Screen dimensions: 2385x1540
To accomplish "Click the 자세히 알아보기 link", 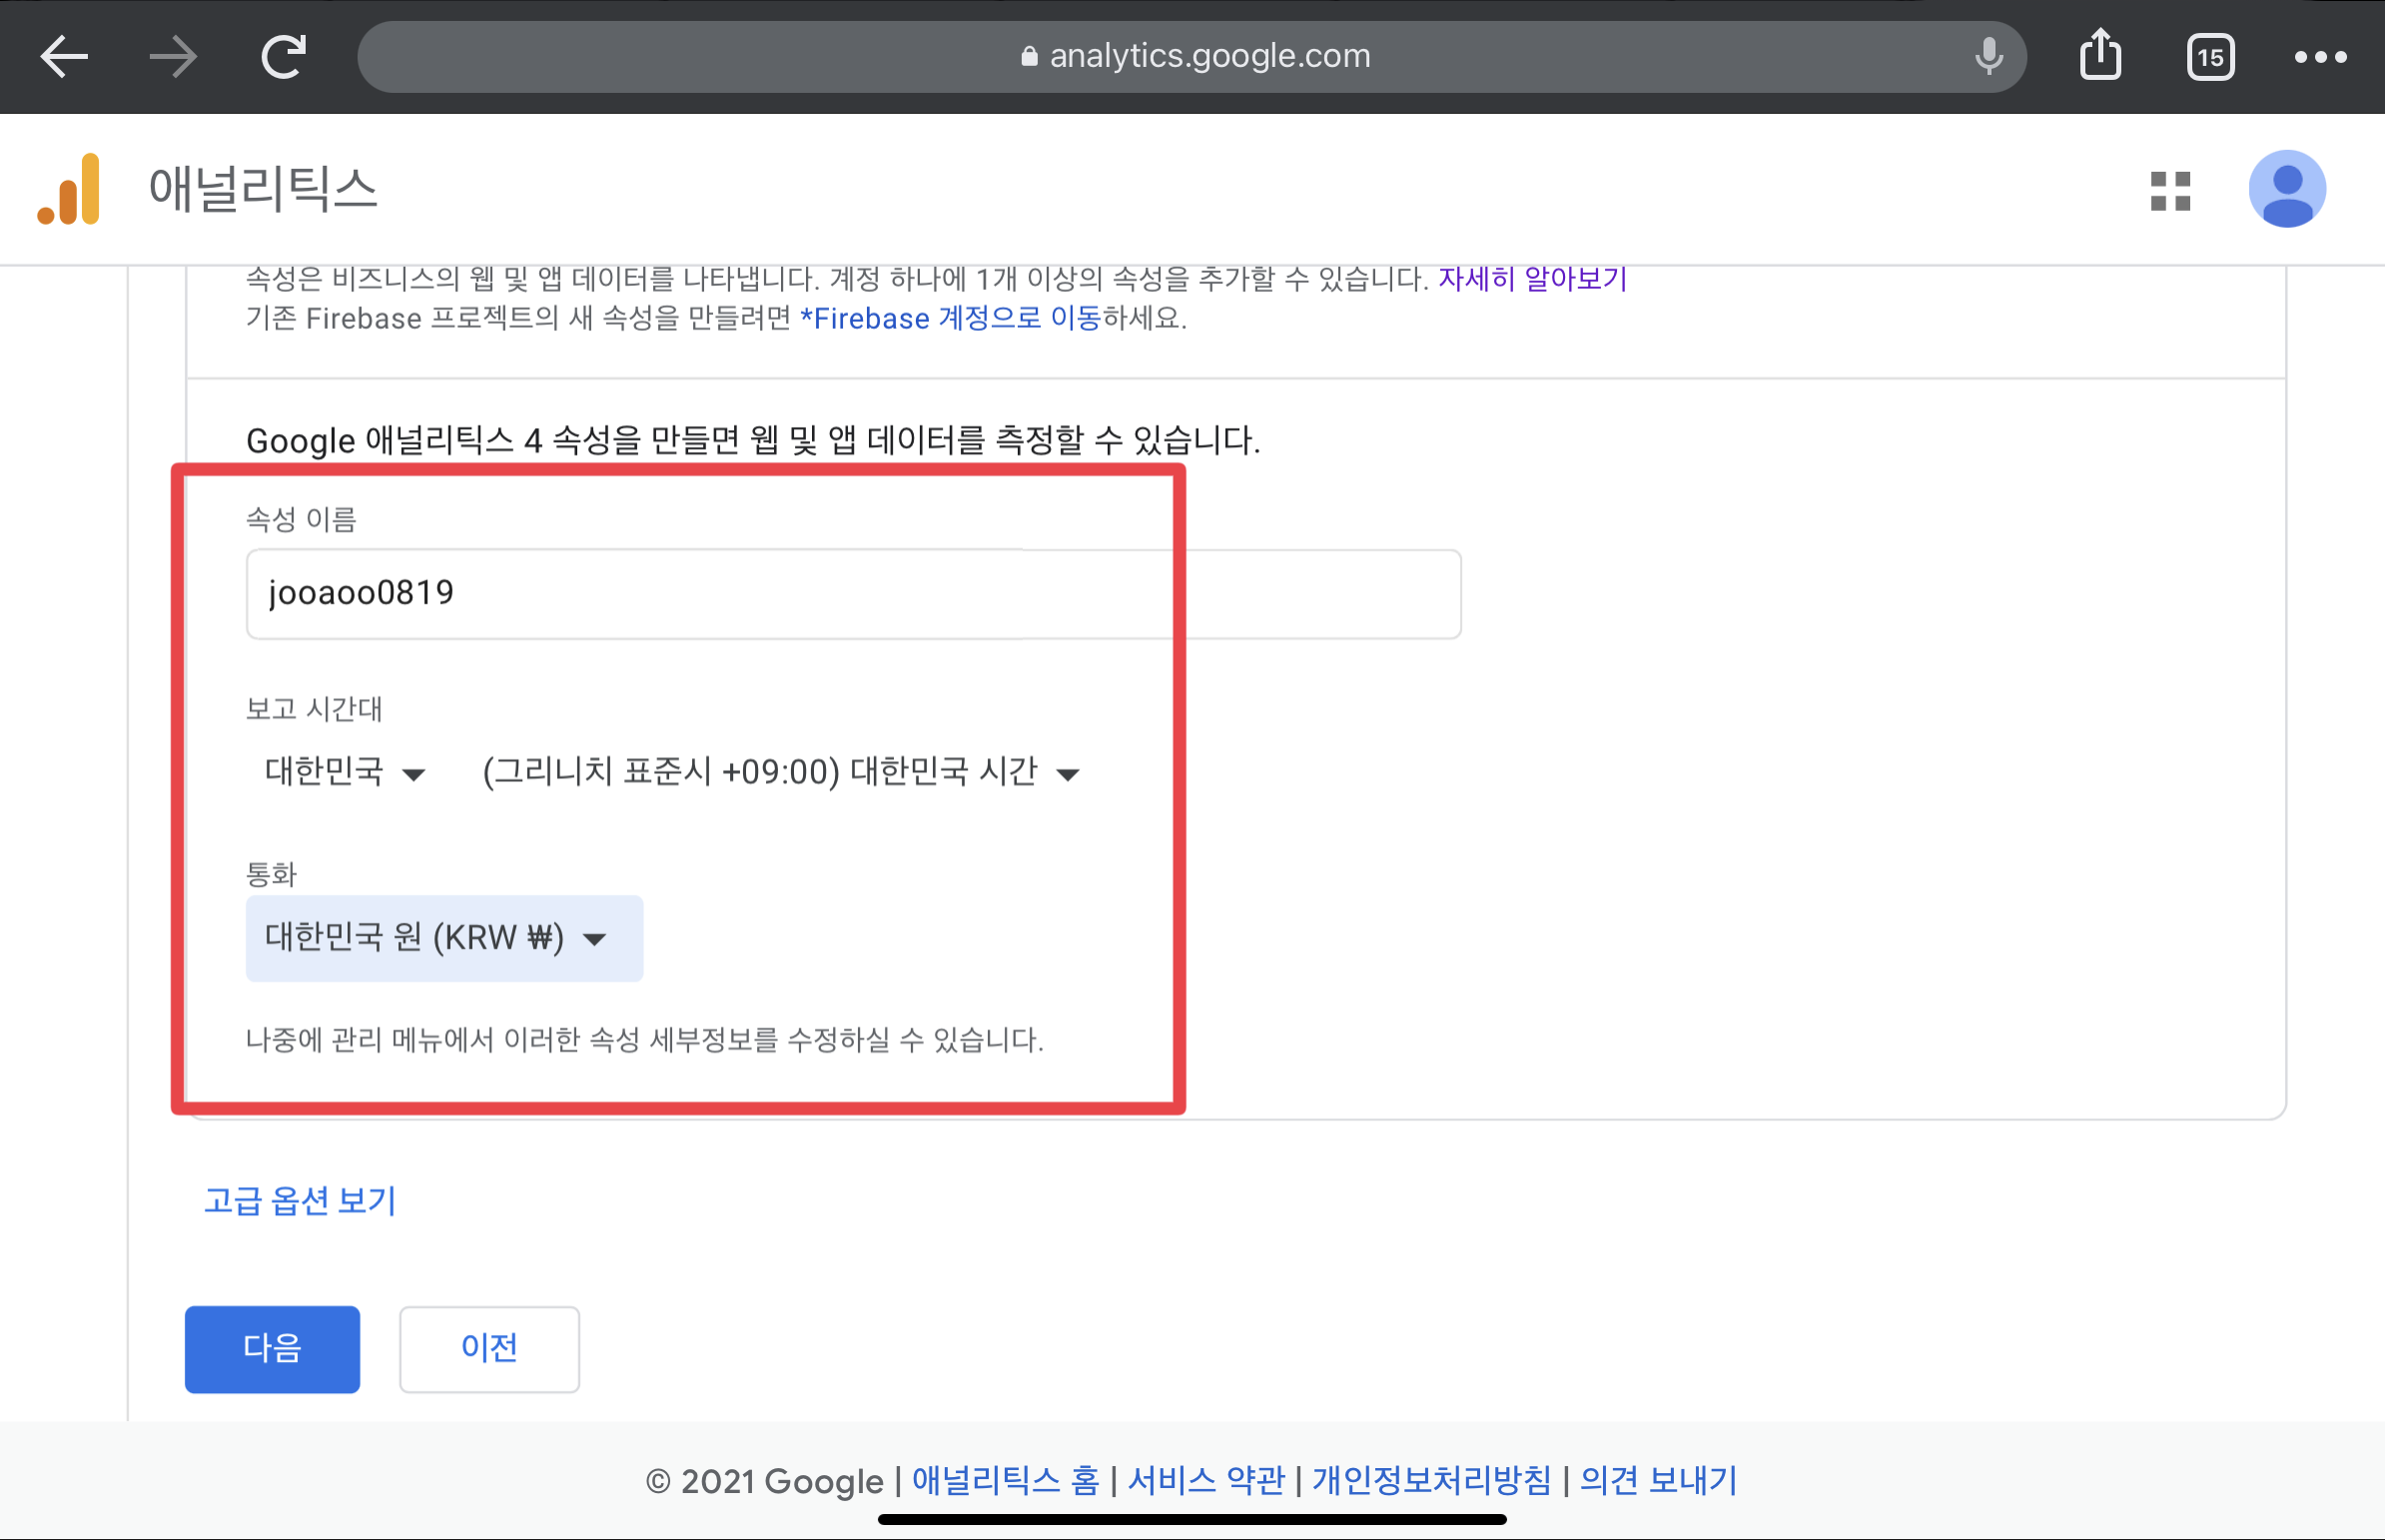I will click(x=1532, y=278).
